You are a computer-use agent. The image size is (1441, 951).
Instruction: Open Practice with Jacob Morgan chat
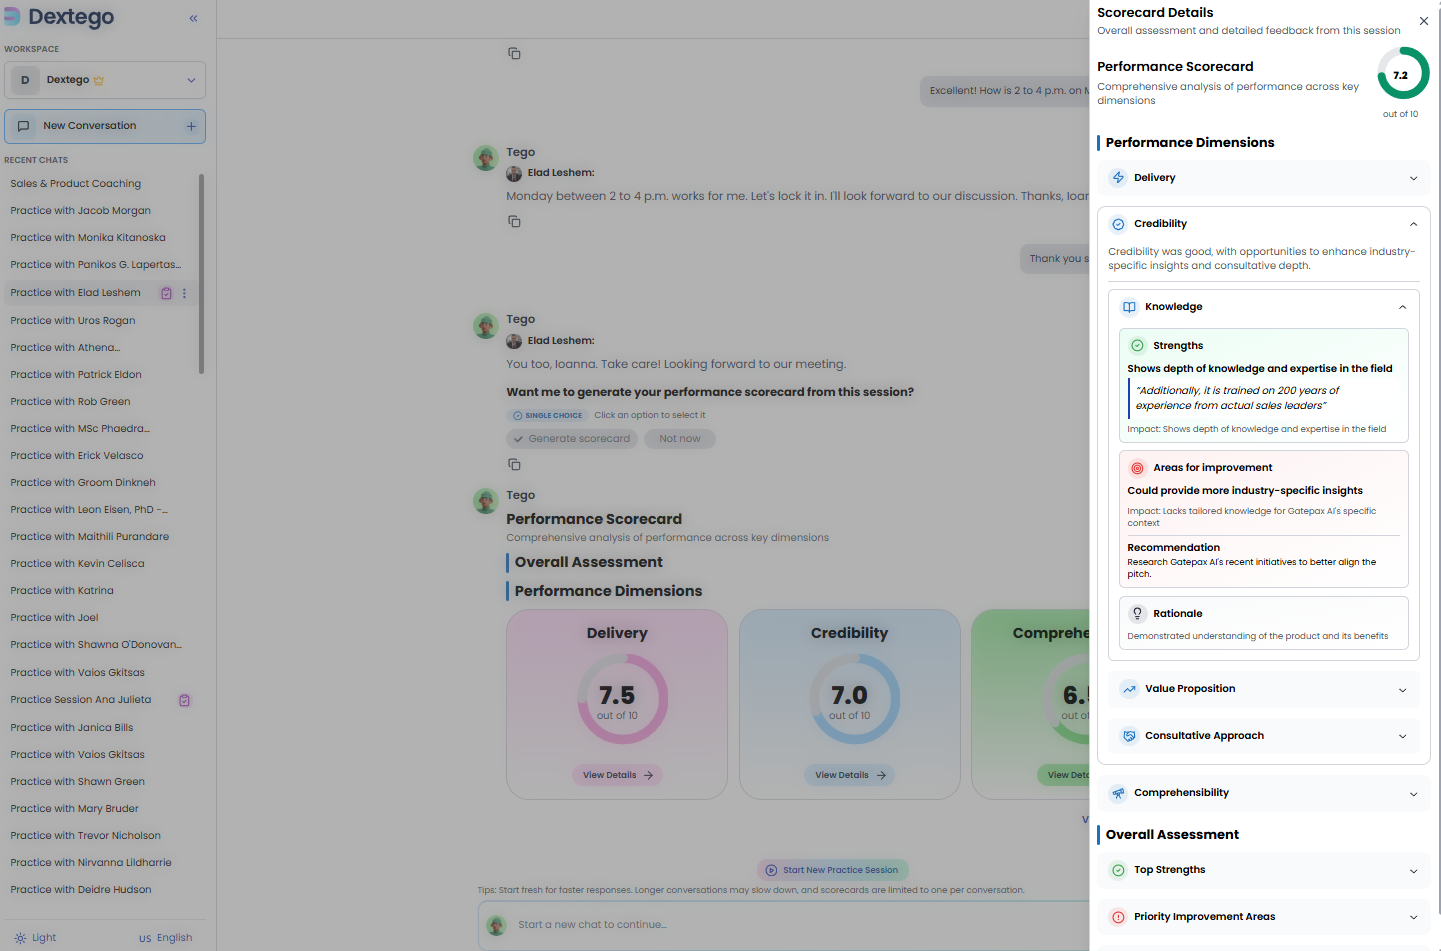point(80,211)
